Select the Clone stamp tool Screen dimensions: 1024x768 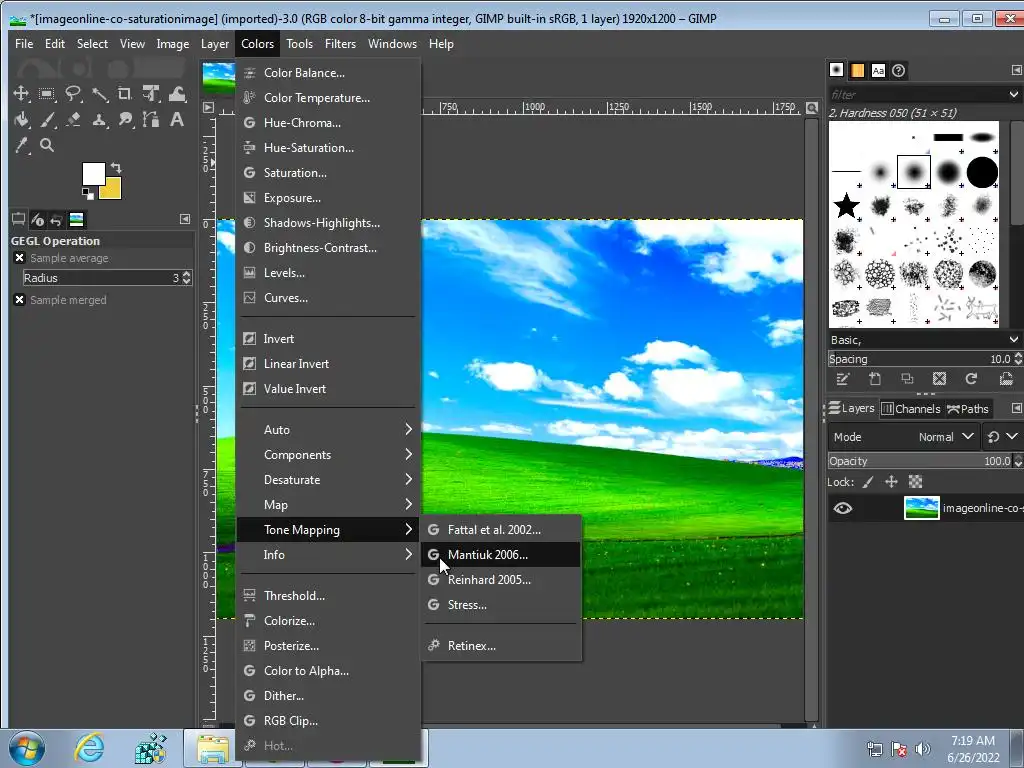99,120
